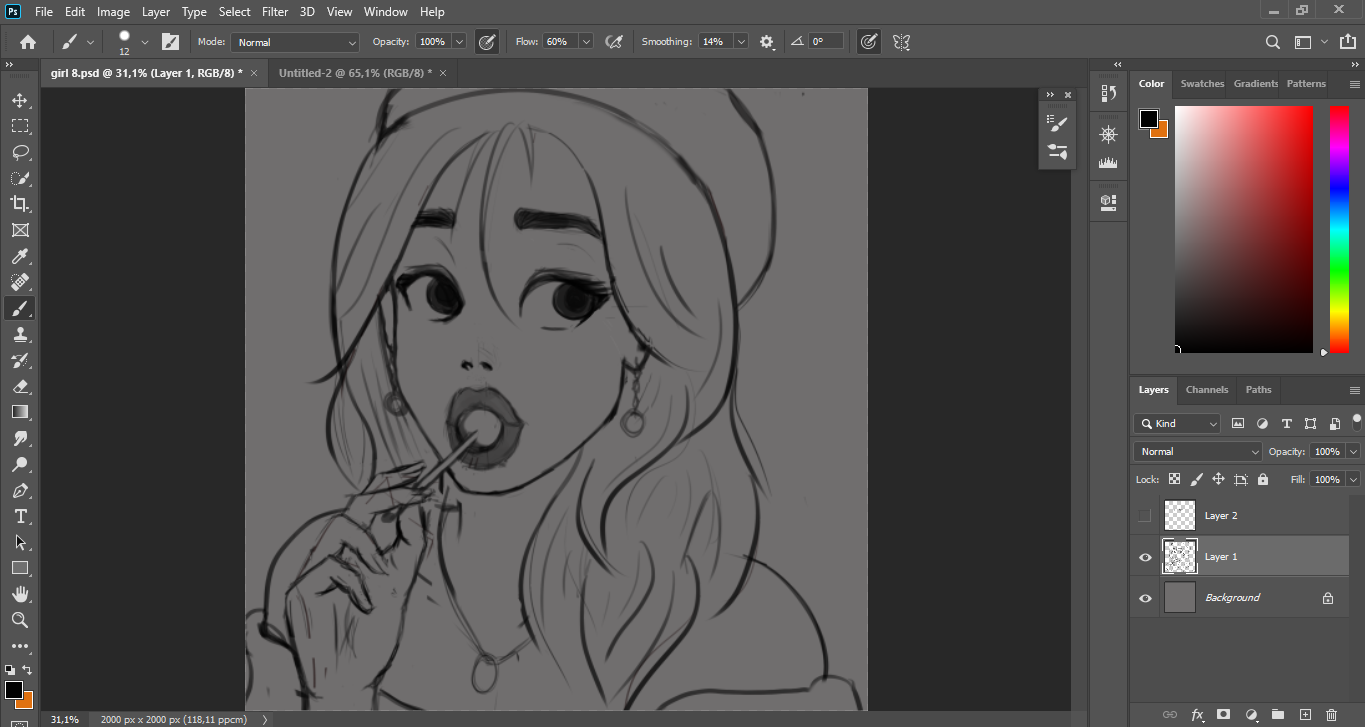Open the layer blend mode Normal dropdown

point(1198,452)
